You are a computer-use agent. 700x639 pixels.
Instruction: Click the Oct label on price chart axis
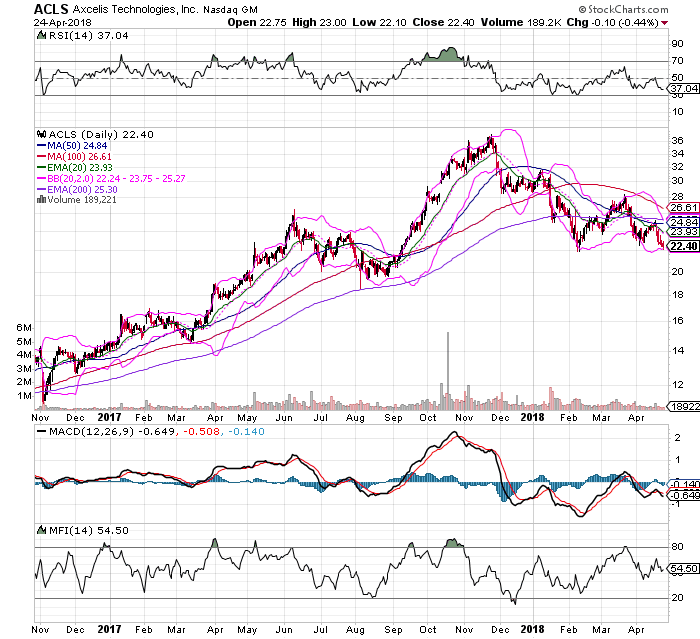(x=428, y=418)
